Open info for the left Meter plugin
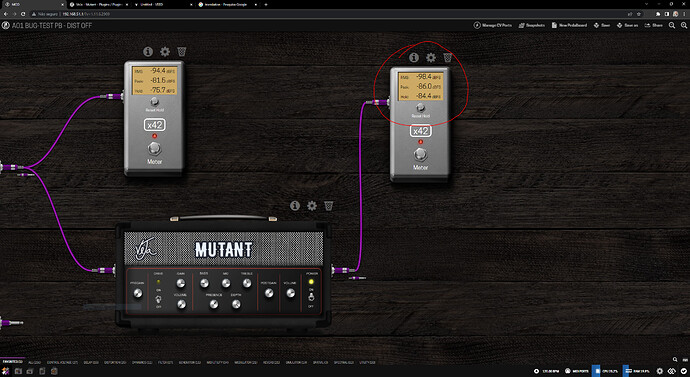690x377 pixels. 148,51
